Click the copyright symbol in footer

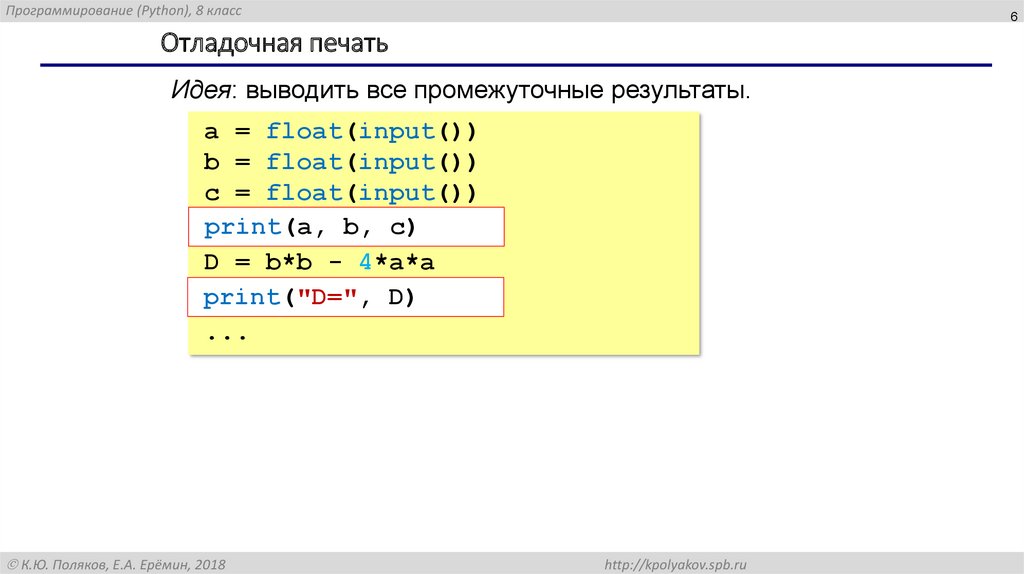pos(10,565)
